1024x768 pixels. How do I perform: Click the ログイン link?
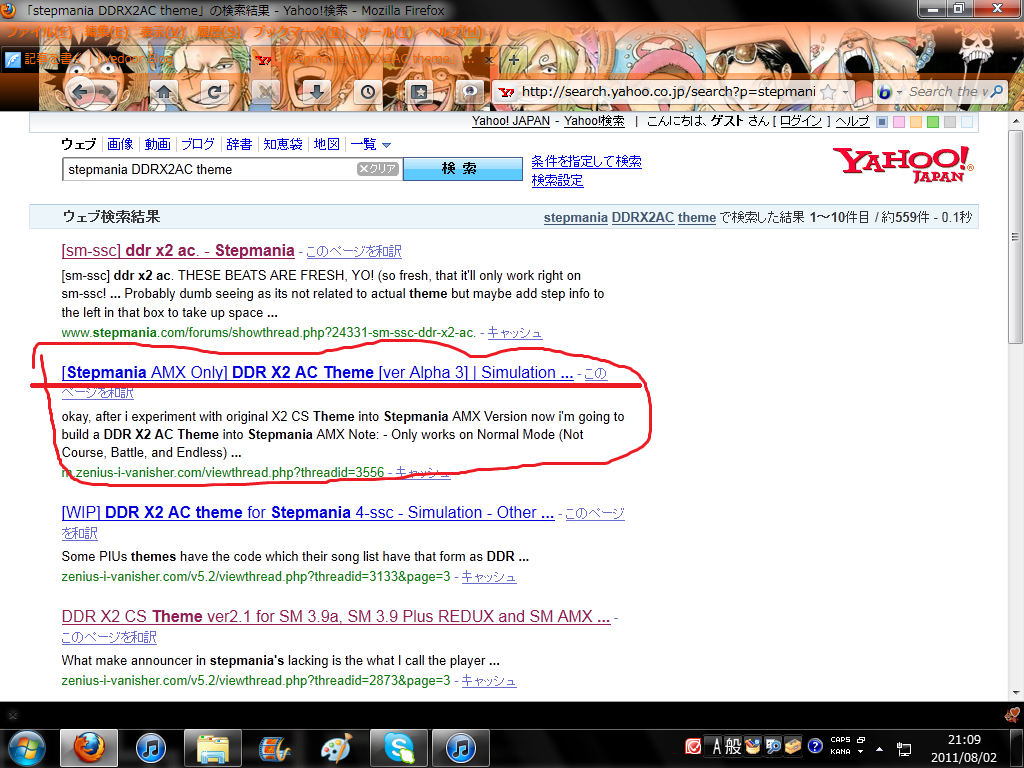point(801,121)
